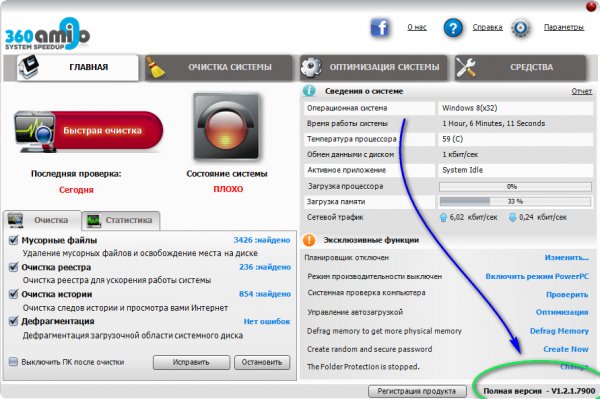Open the Очистка системы tab
Image resolution: width=600 pixels, height=399 pixels.
click(219, 67)
